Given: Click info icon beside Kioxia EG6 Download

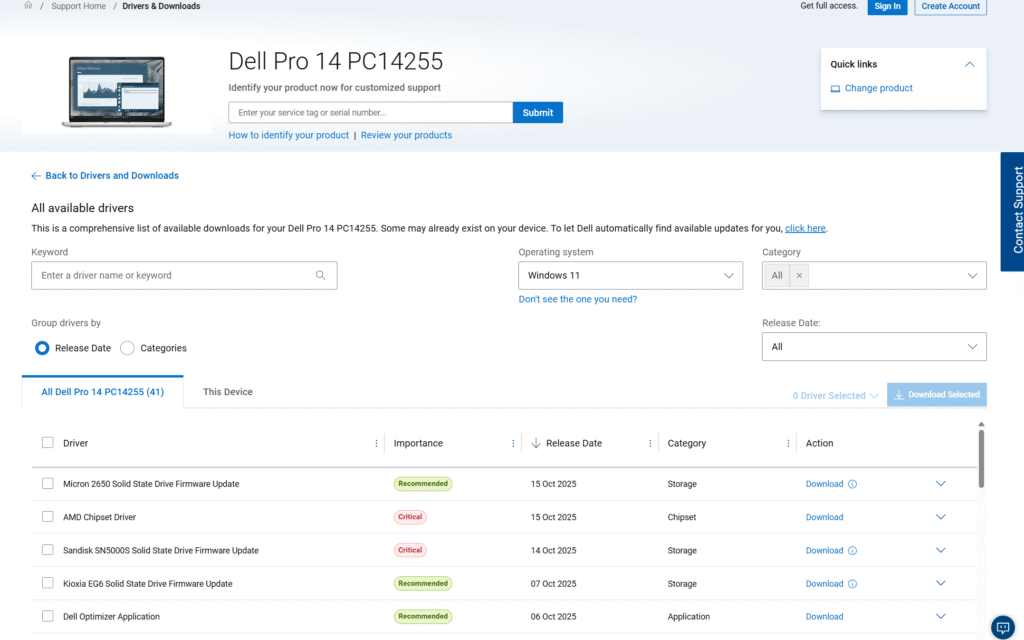Looking at the screenshot, I should [x=852, y=584].
